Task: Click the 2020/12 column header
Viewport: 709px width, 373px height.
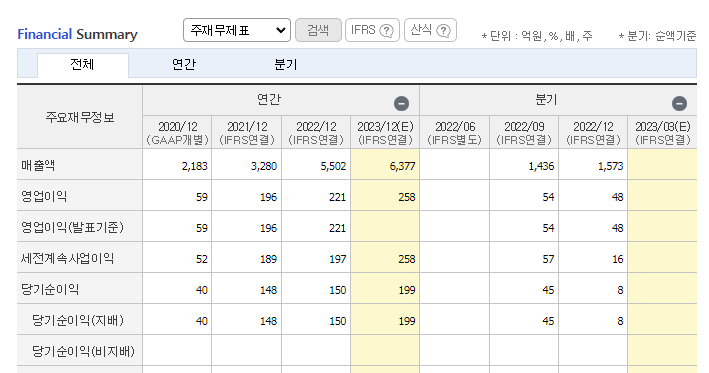Action: pyautogui.click(x=177, y=132)
